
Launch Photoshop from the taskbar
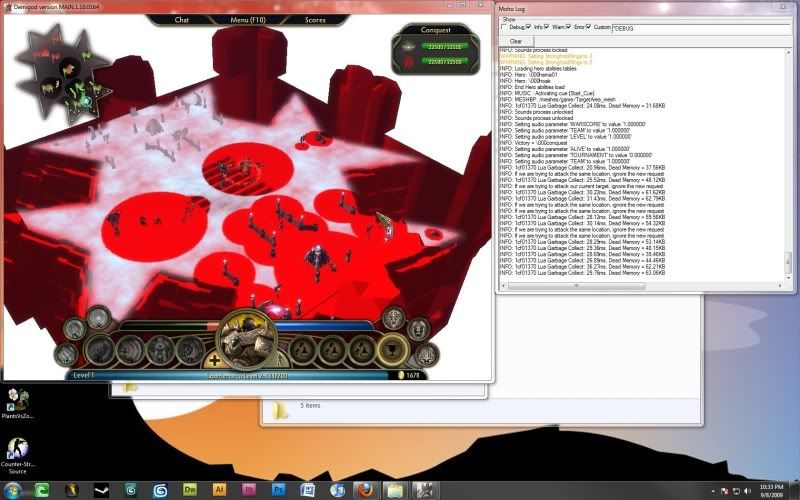pos(278,490)
